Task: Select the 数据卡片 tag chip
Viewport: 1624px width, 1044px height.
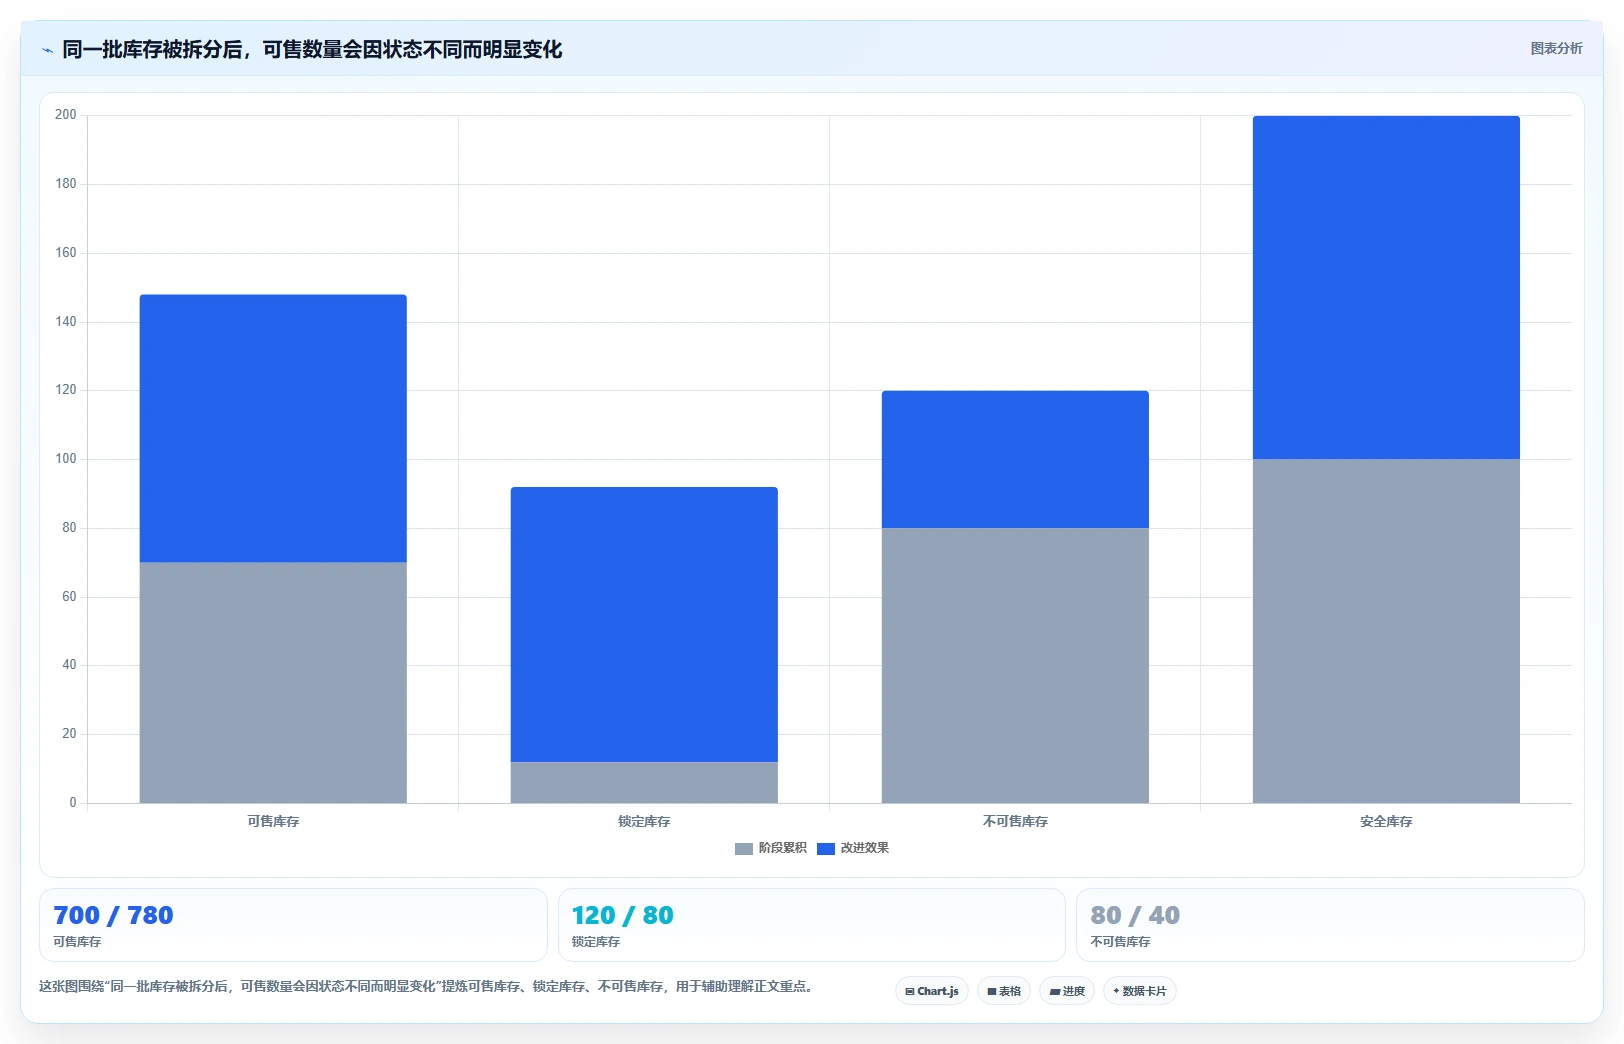Action: tap(1140, 991)
